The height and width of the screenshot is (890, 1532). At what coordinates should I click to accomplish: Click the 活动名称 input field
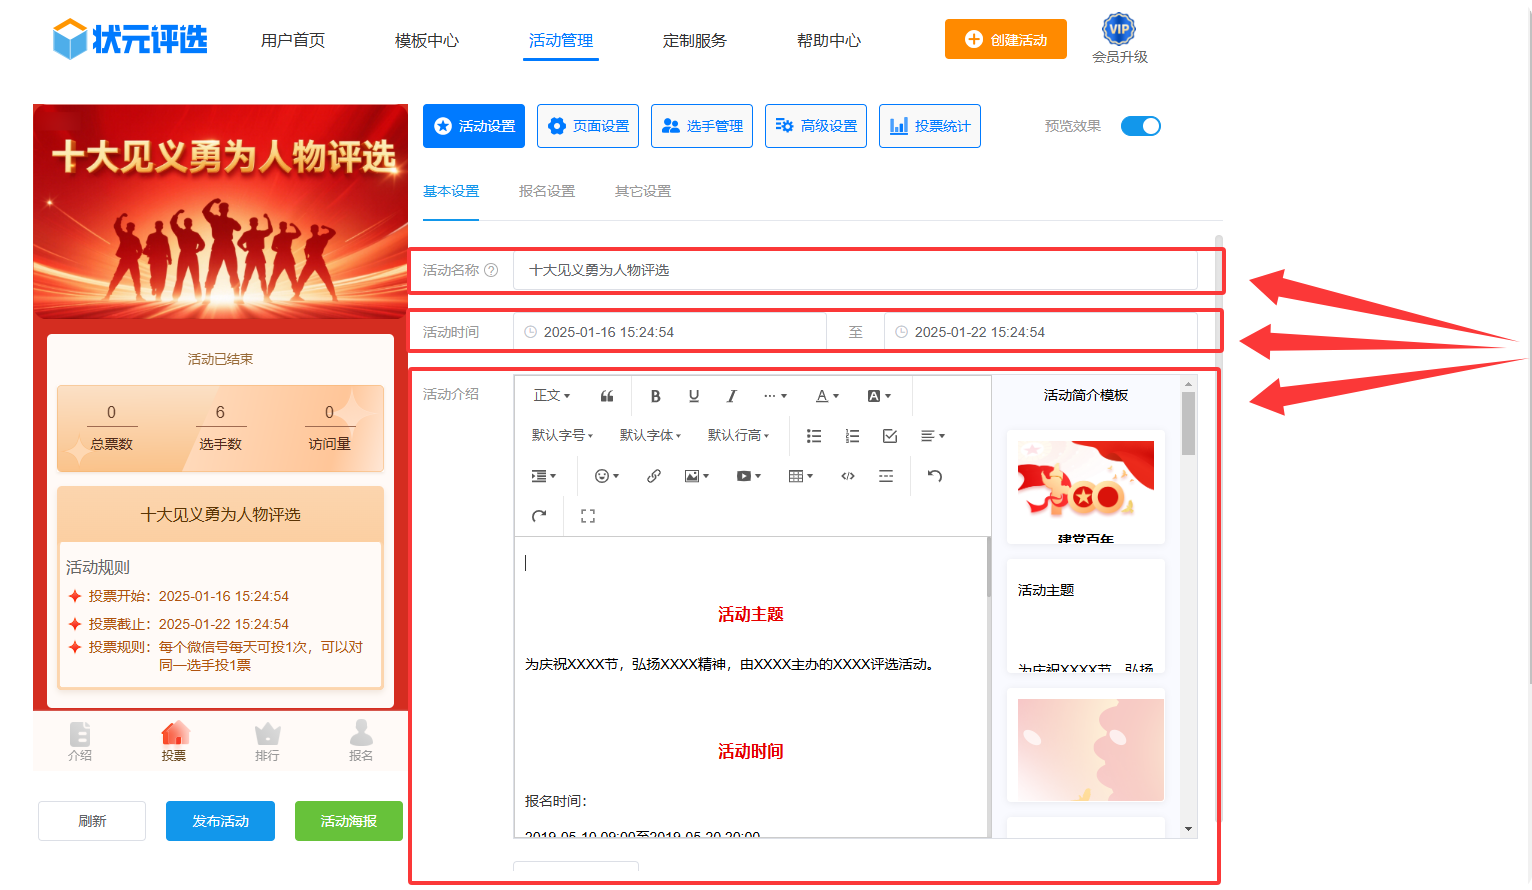pos(855,270)
